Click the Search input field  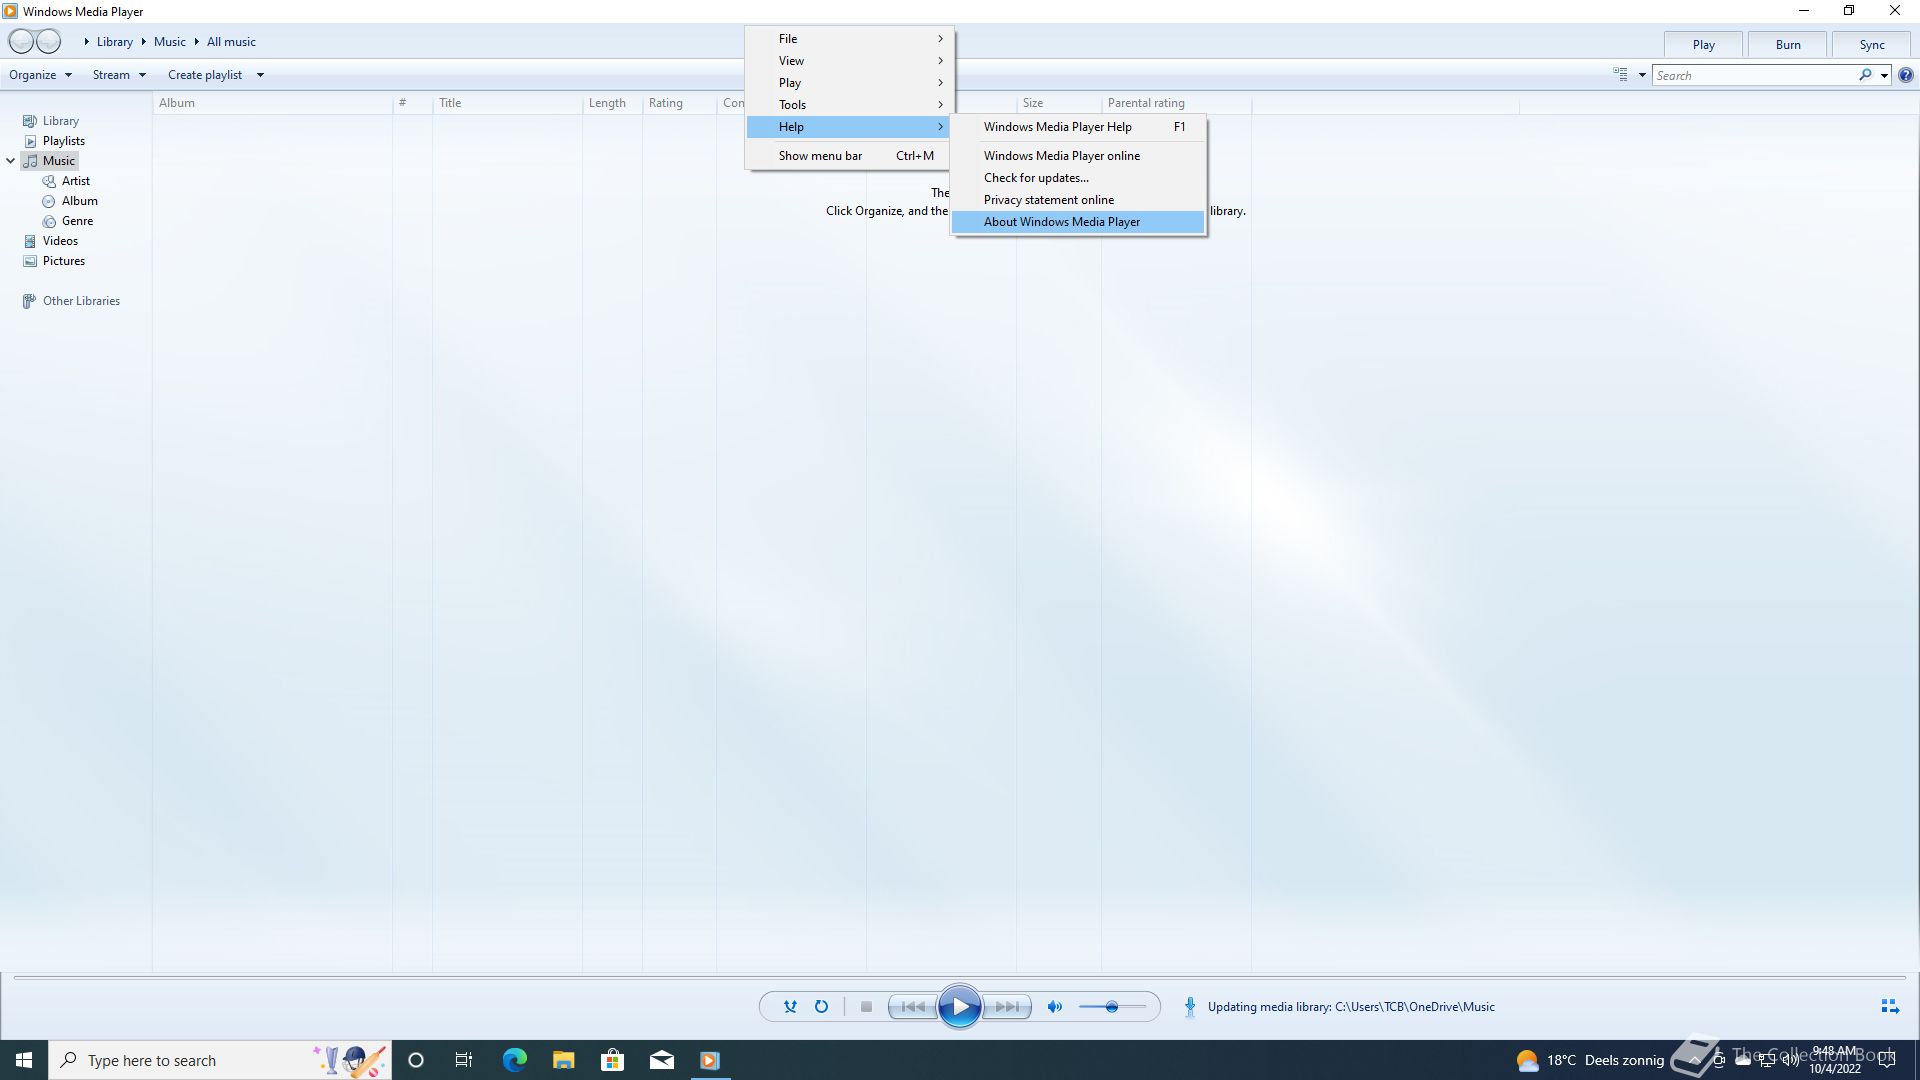1755,75
